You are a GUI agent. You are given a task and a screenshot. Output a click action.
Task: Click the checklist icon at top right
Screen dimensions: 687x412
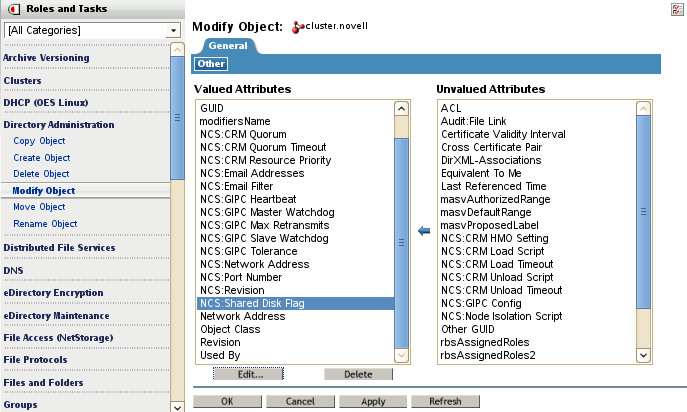point(677,10)
